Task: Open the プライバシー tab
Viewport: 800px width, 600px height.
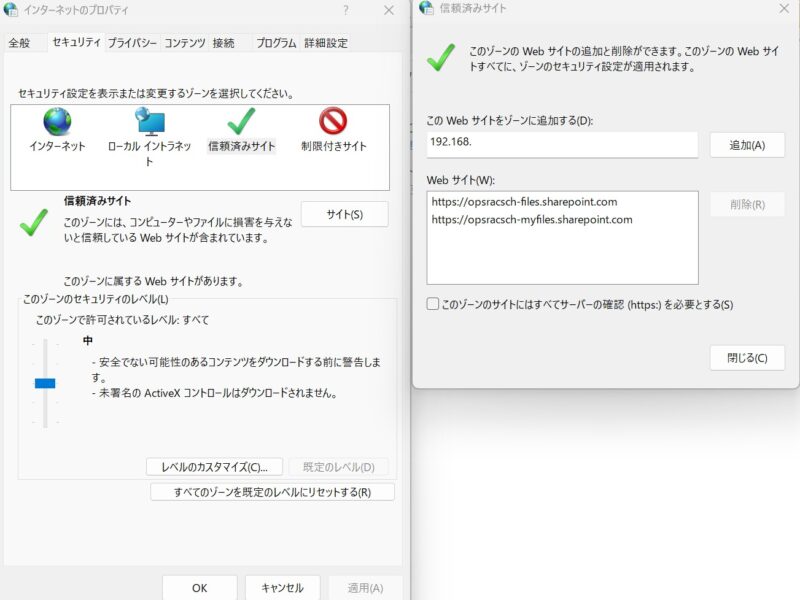Action: point(132,43)
